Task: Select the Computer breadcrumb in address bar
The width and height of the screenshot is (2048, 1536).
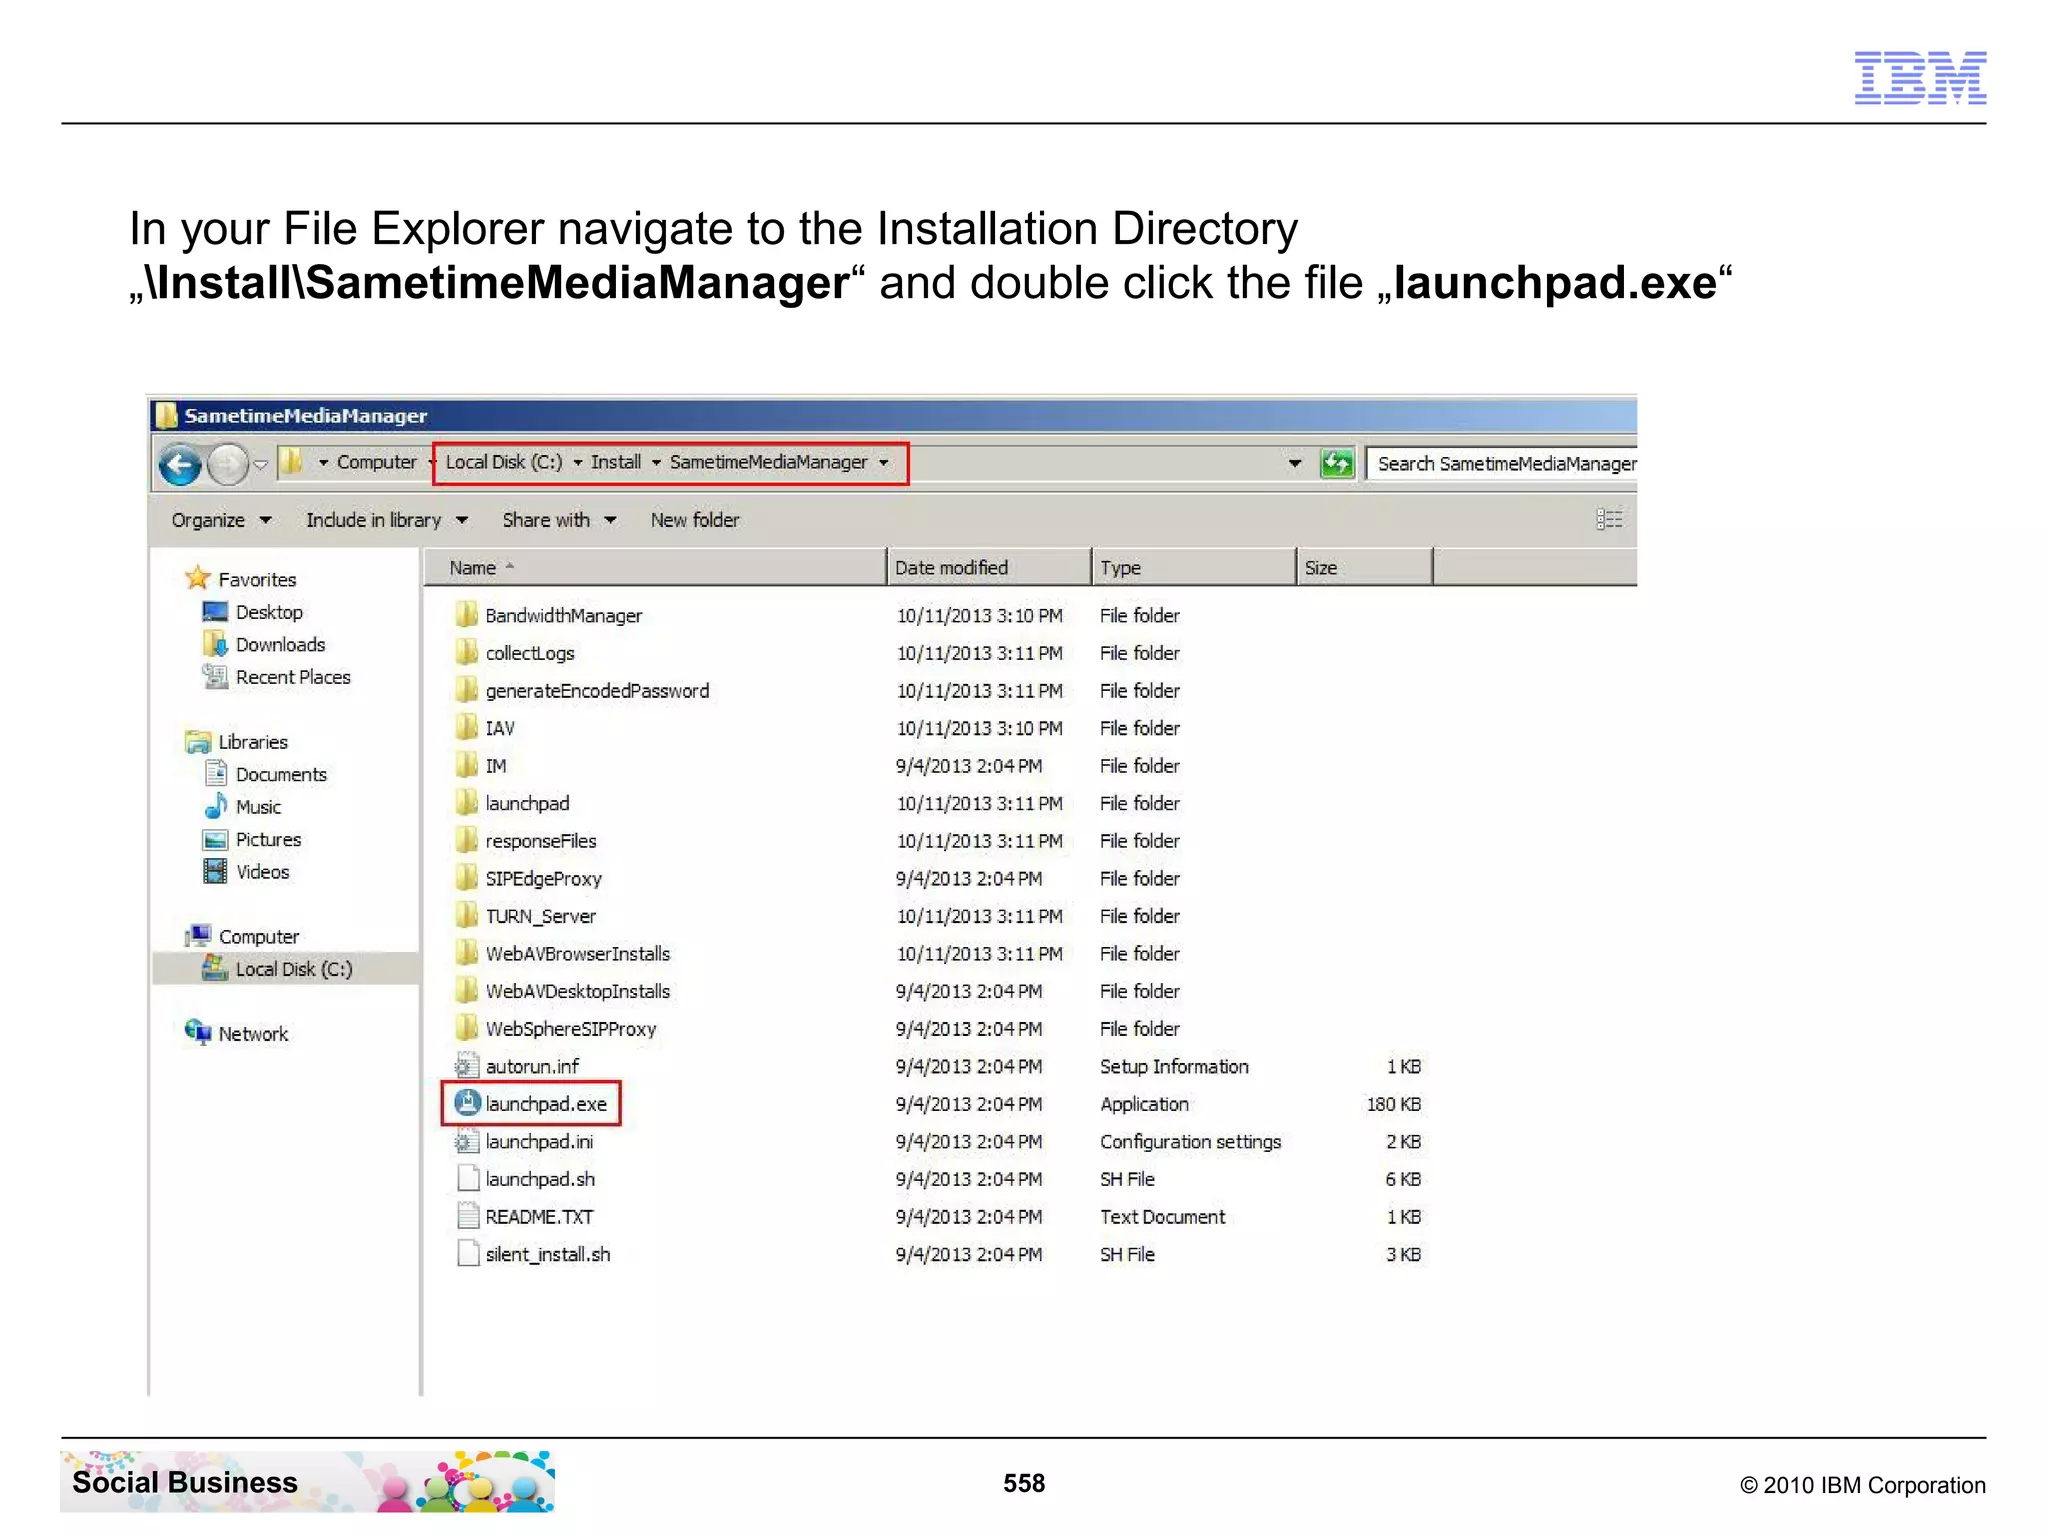Action: pyautogui.click(x=376, y=462)
